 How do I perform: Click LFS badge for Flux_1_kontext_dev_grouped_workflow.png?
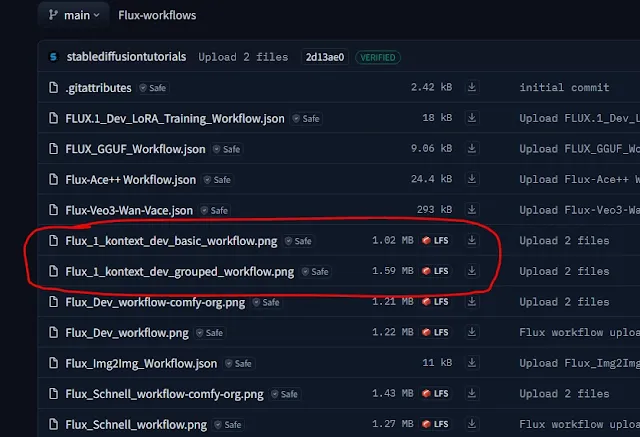[x=436, y=271]
